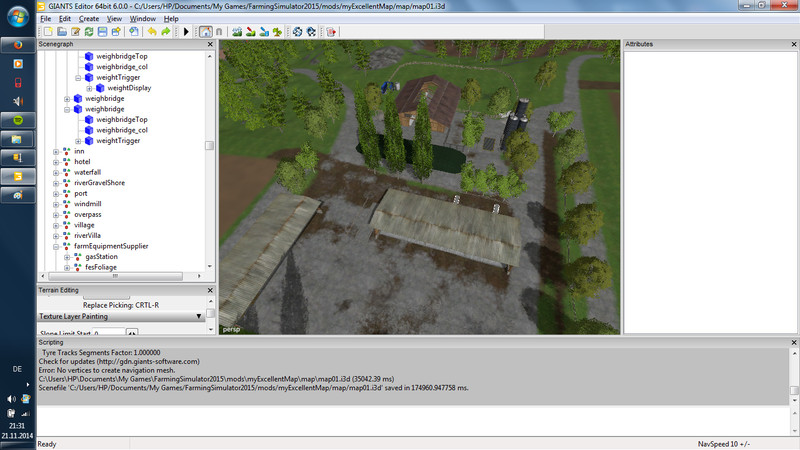This screenshot has height=450, width=800.
Task: Redo action with the green arrow icon
Action: (166, 32)
